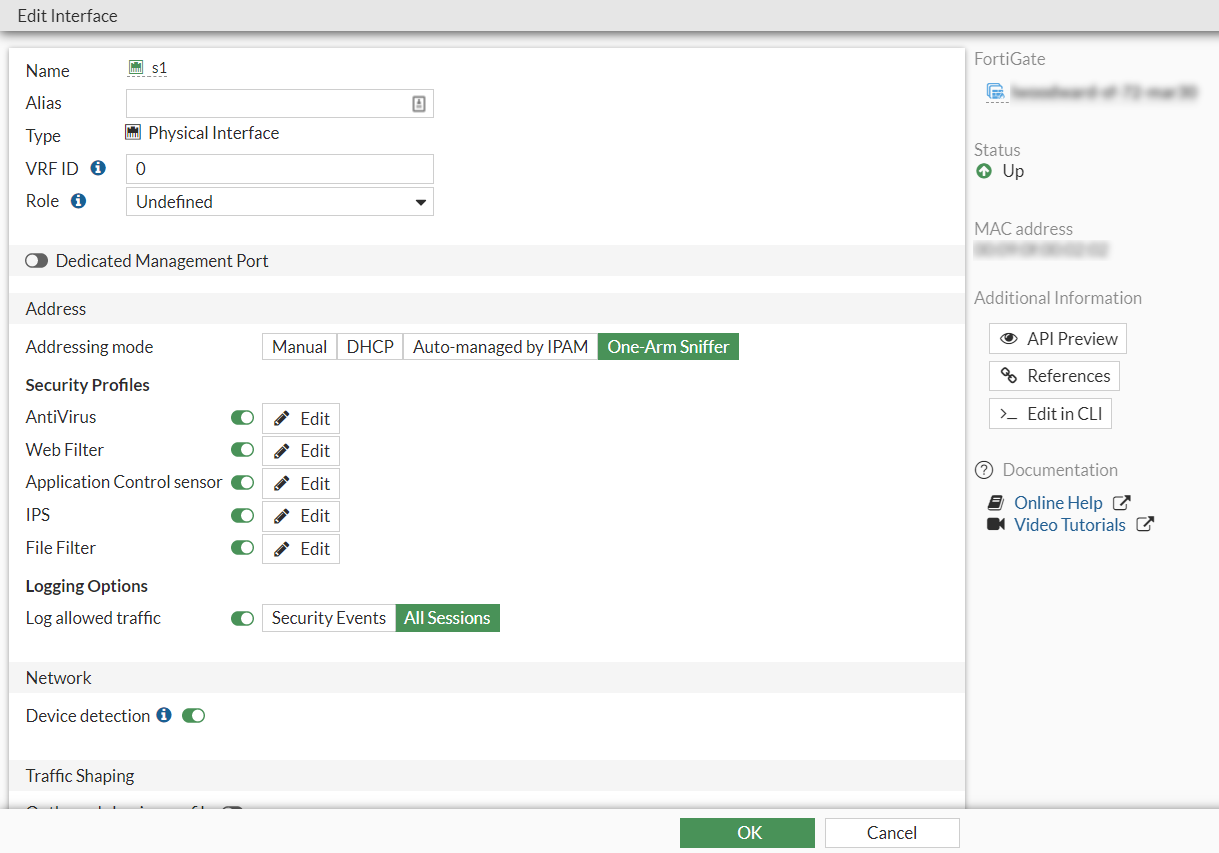Viewport: 1219px width, 853px height.
Task: Open the Role dropdown showing Undefined
Action: coord(279,201)
